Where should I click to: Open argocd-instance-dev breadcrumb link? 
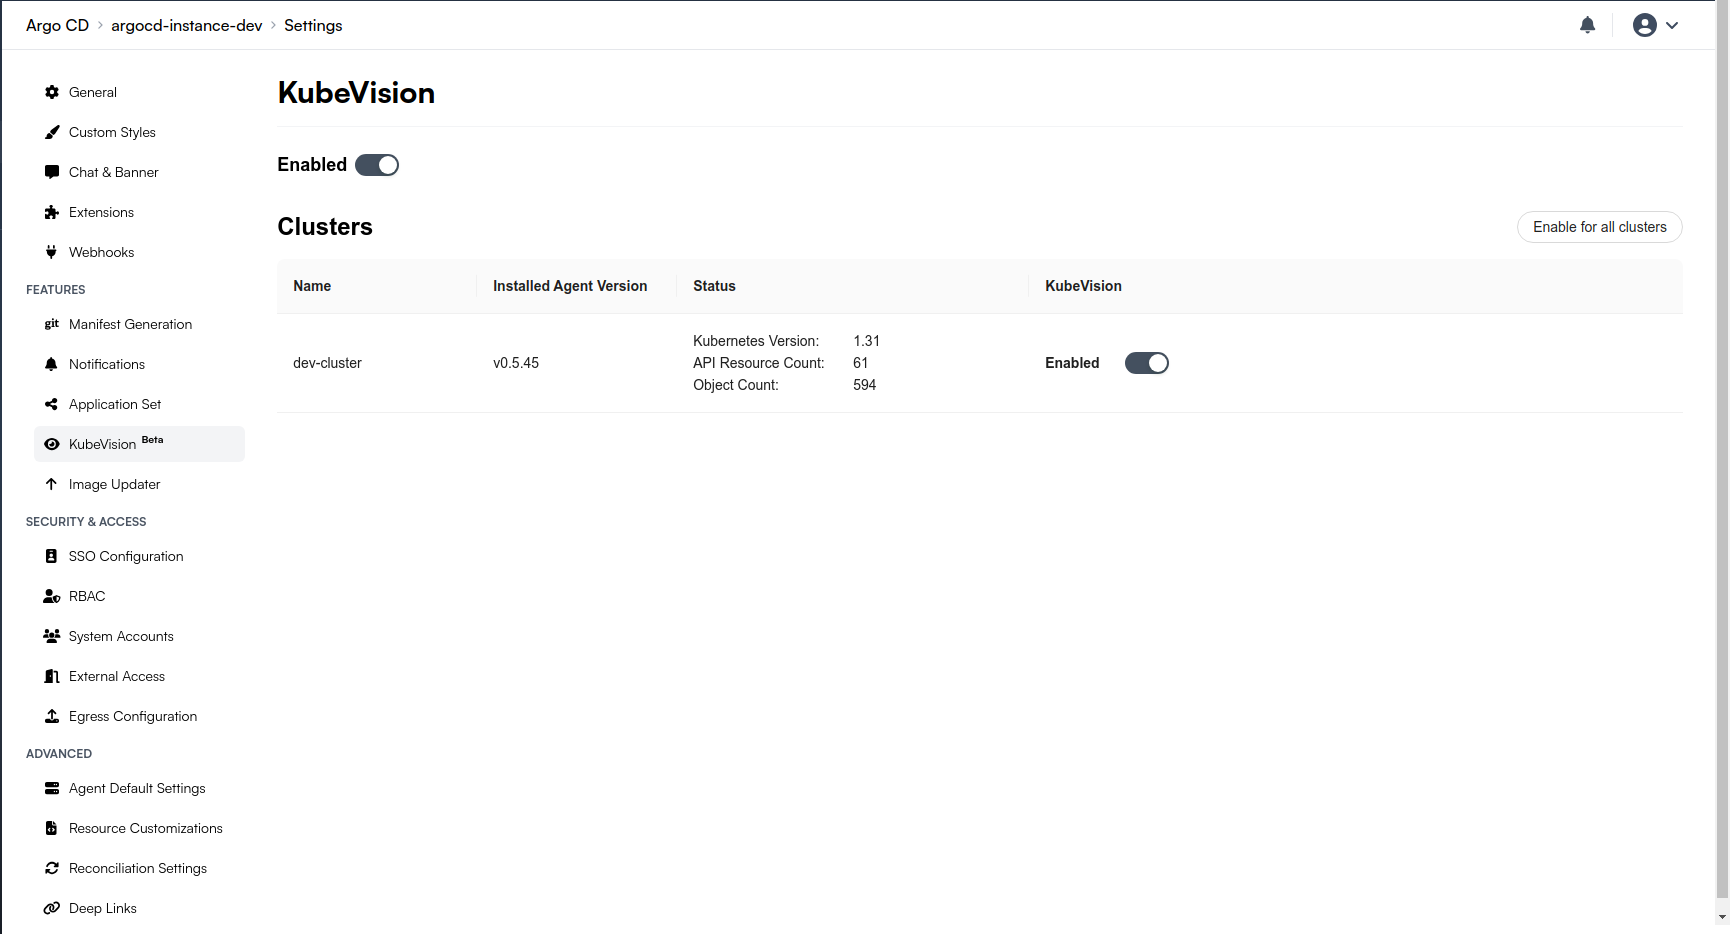(186, 25)
